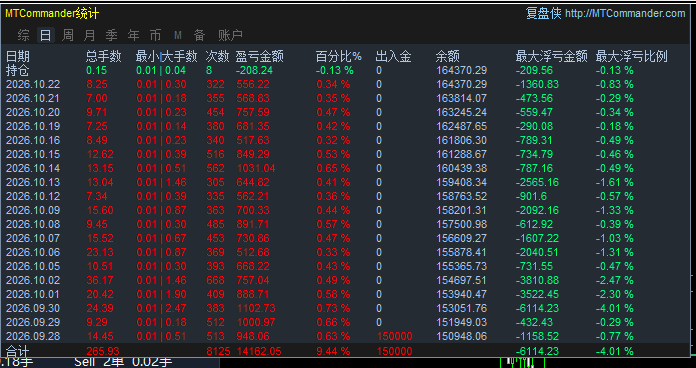Click the MTCommander统计 window title
696x368 pixels.
click(52, 14)
